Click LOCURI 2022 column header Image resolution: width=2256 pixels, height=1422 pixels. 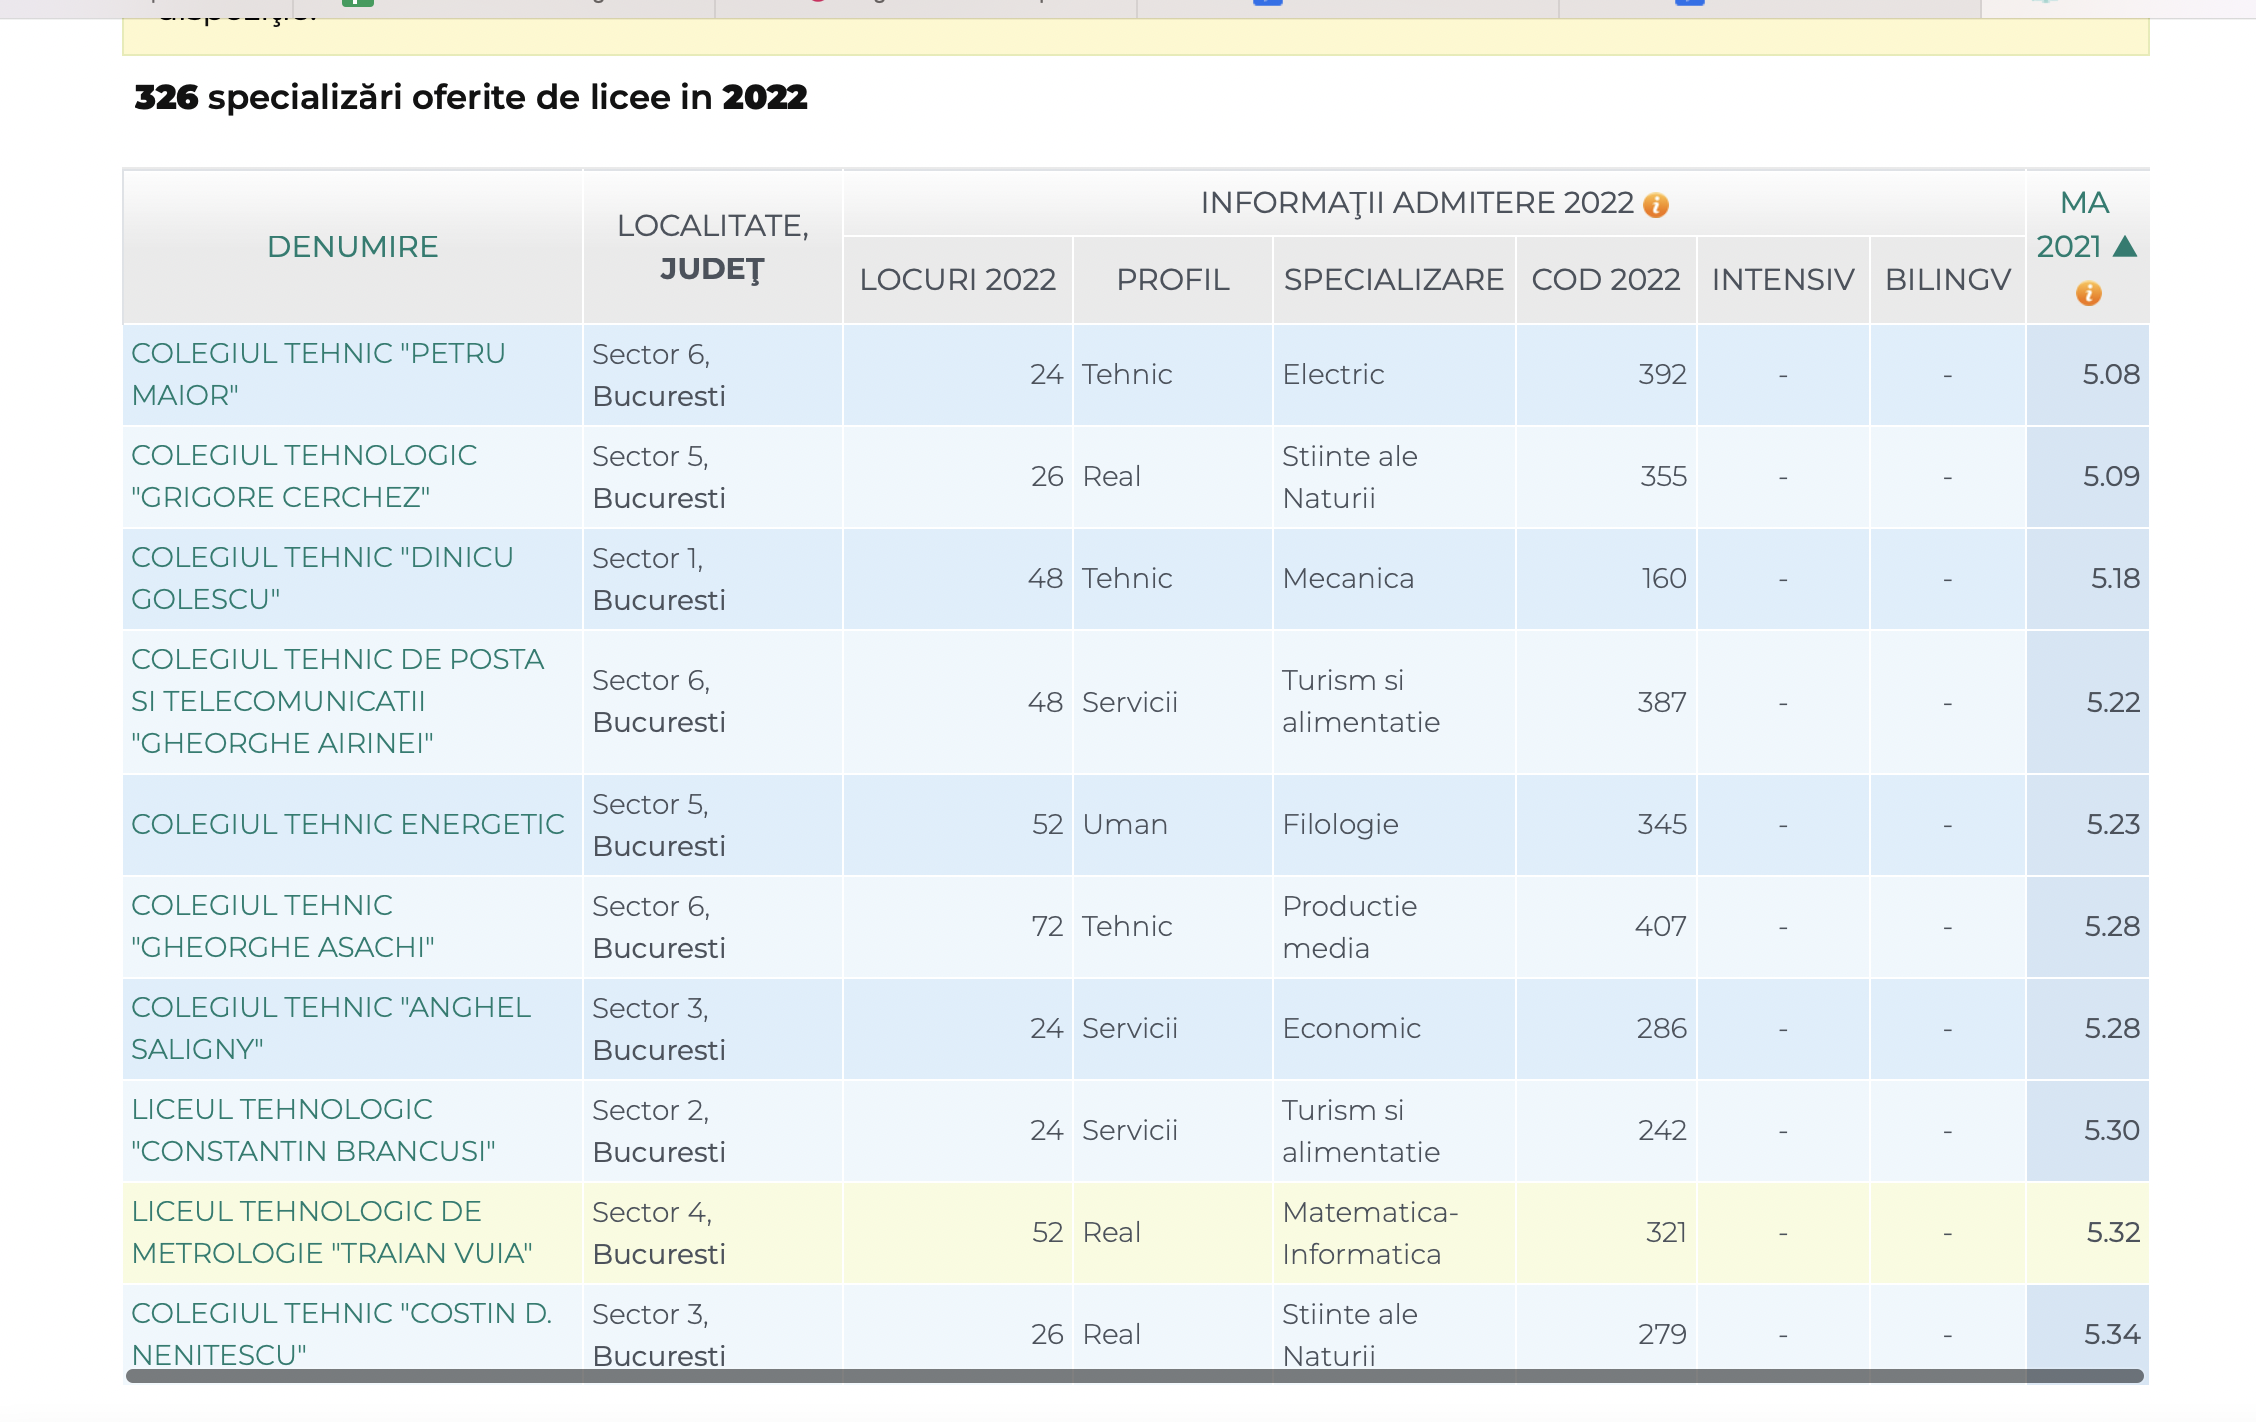(957, 280)
